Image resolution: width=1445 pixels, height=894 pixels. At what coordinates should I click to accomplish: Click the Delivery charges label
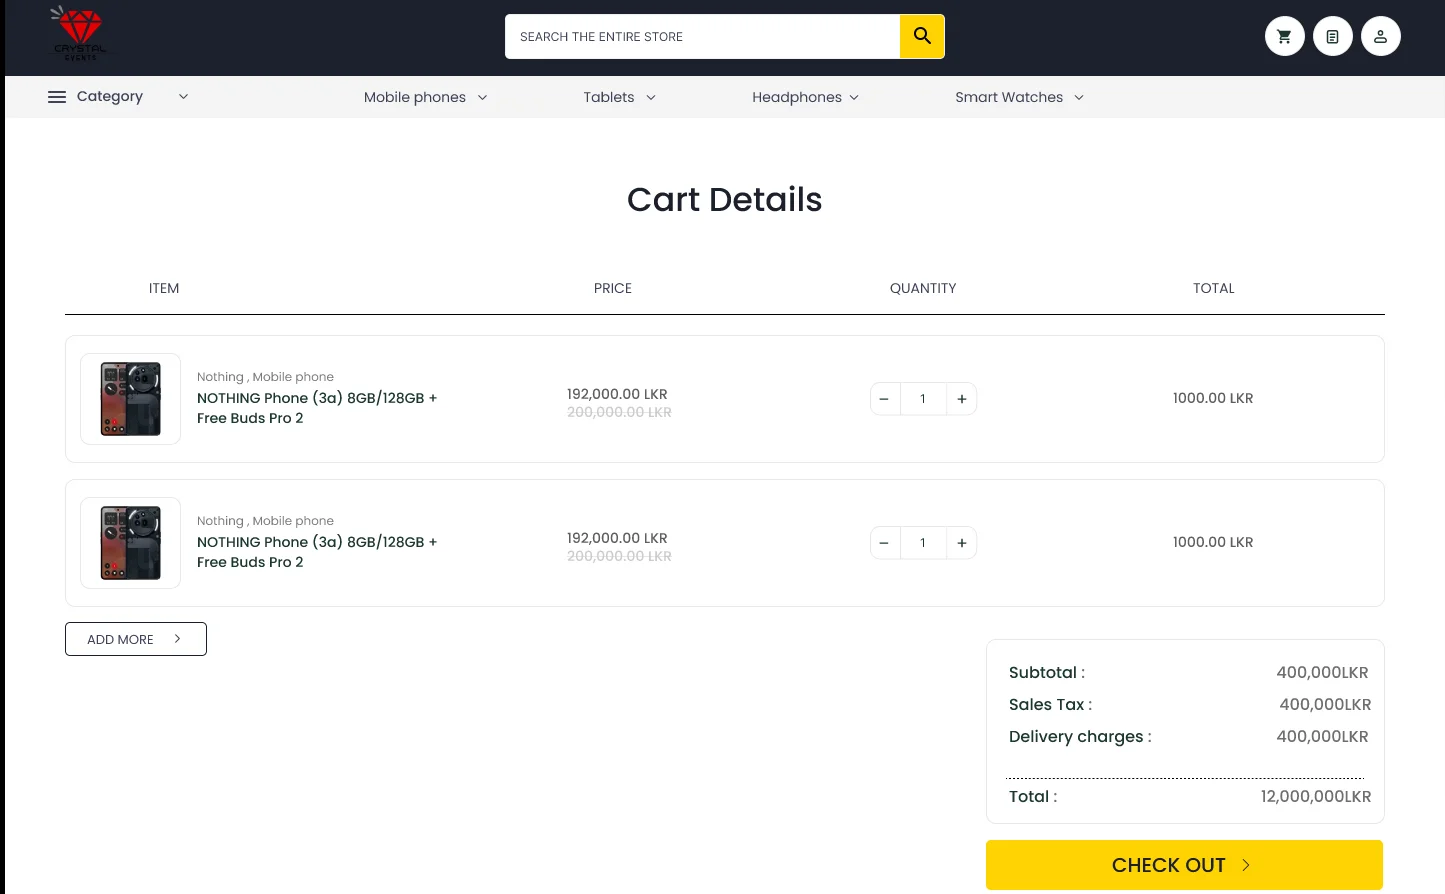1080,737
